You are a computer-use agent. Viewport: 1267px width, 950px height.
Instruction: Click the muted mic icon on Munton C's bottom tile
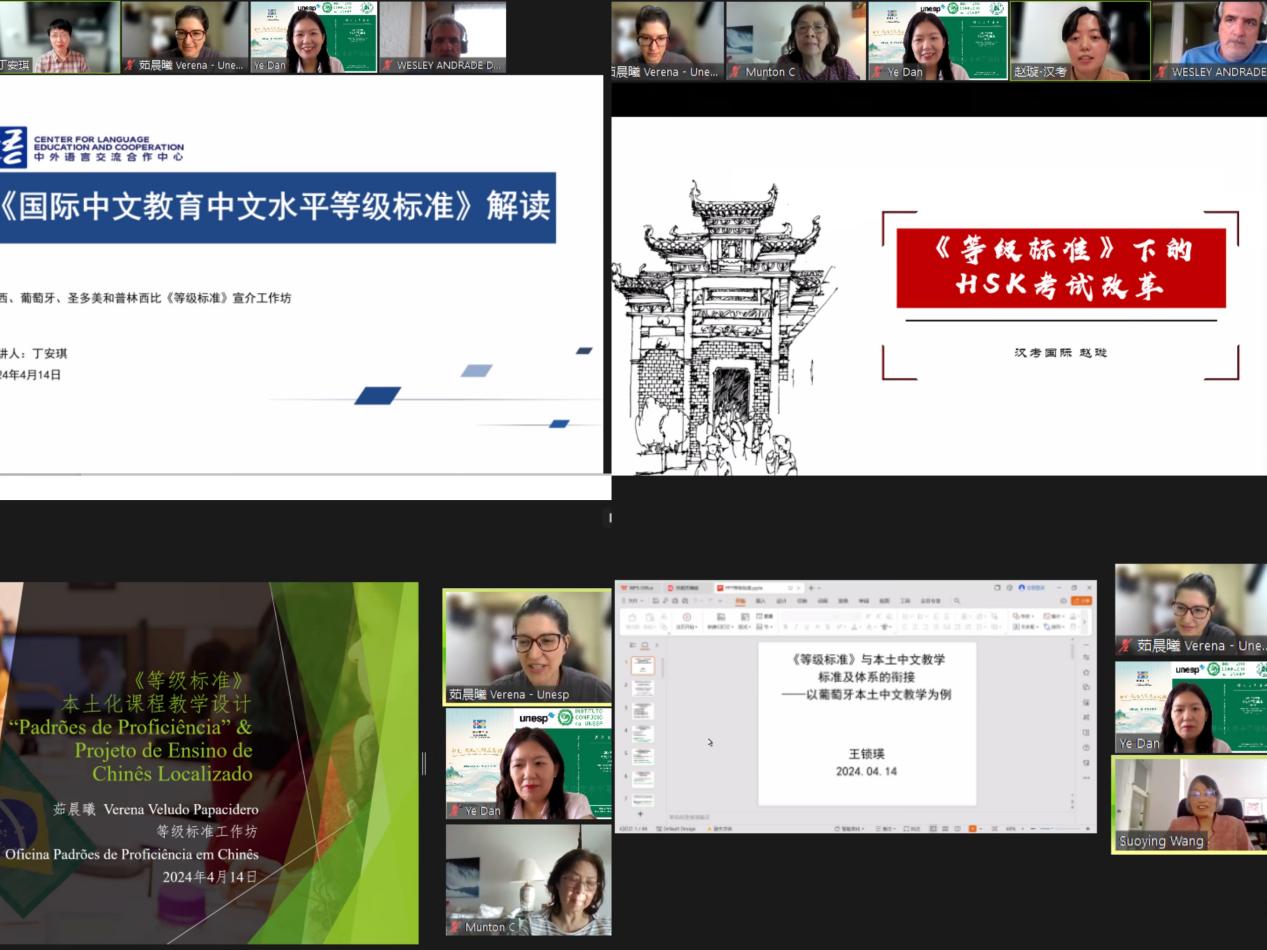(x=457, y=927)
